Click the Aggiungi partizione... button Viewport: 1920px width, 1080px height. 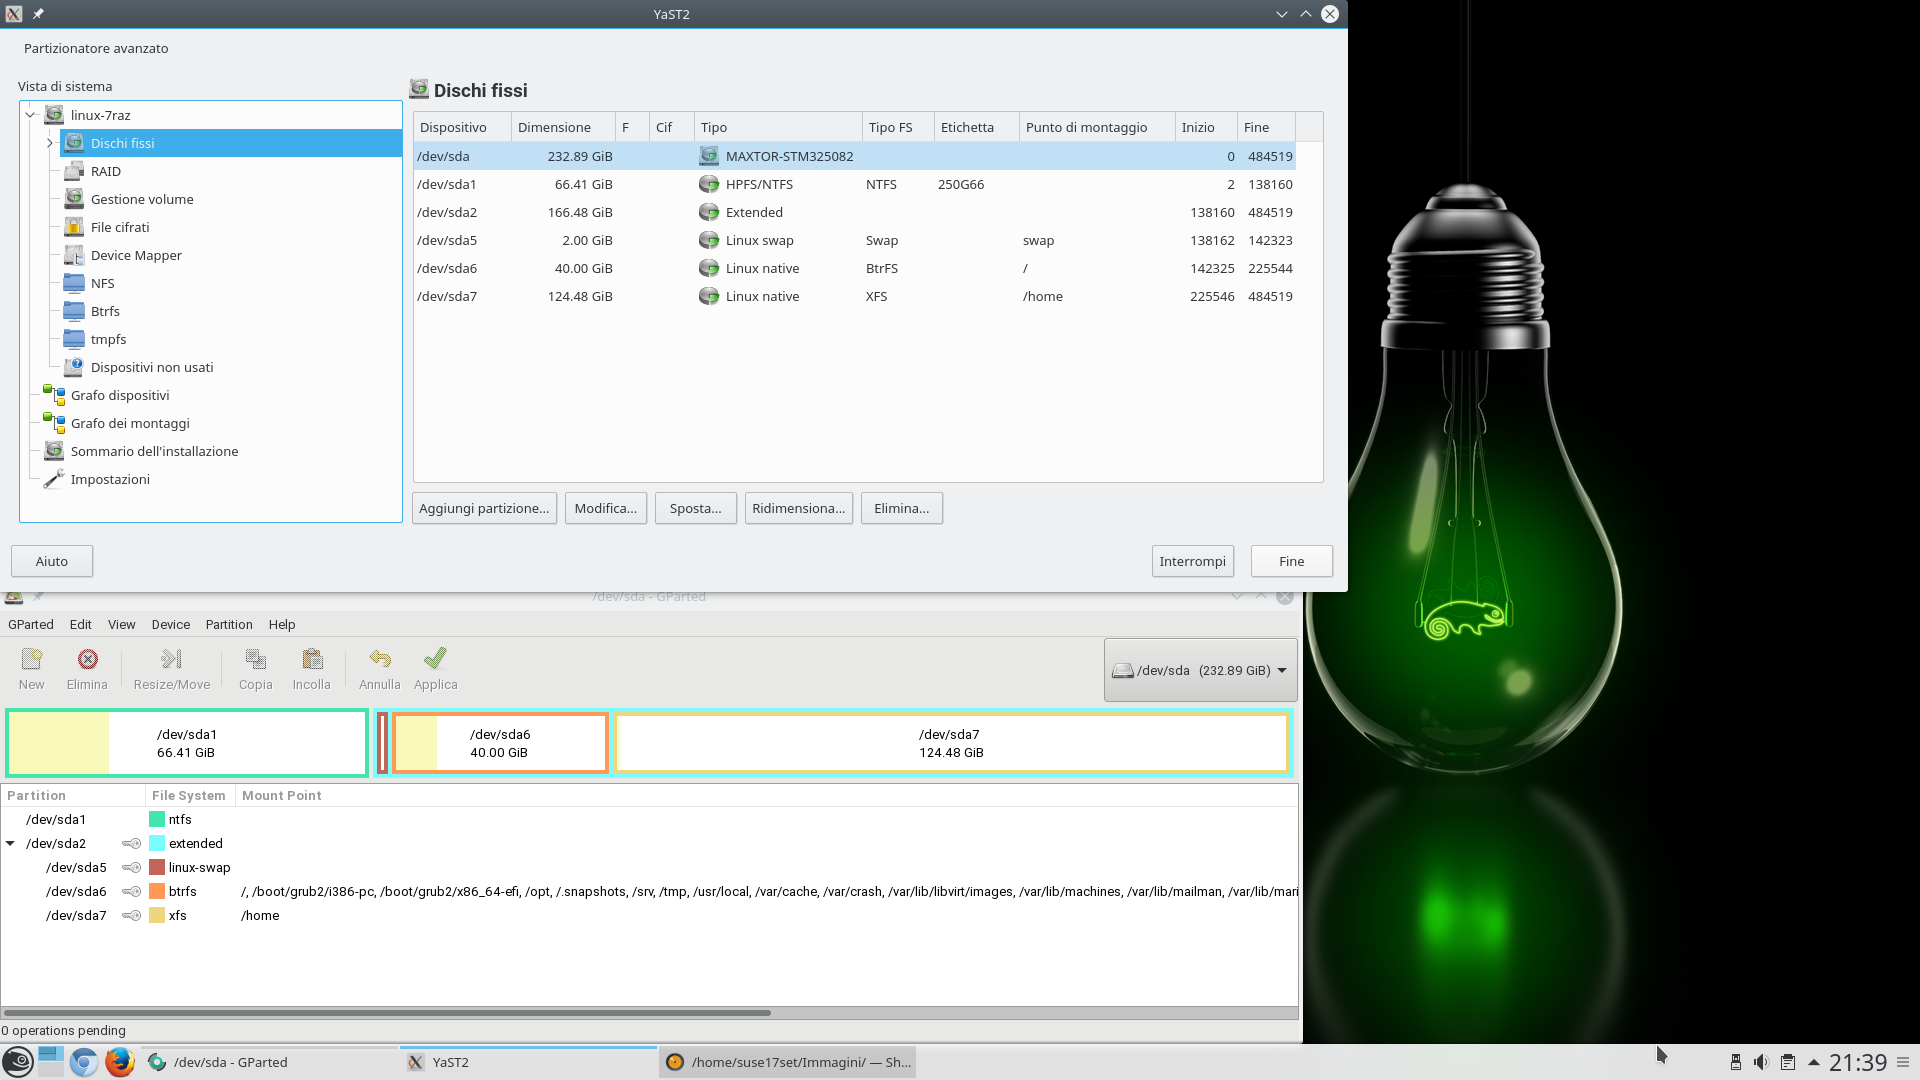pos(484,508)
